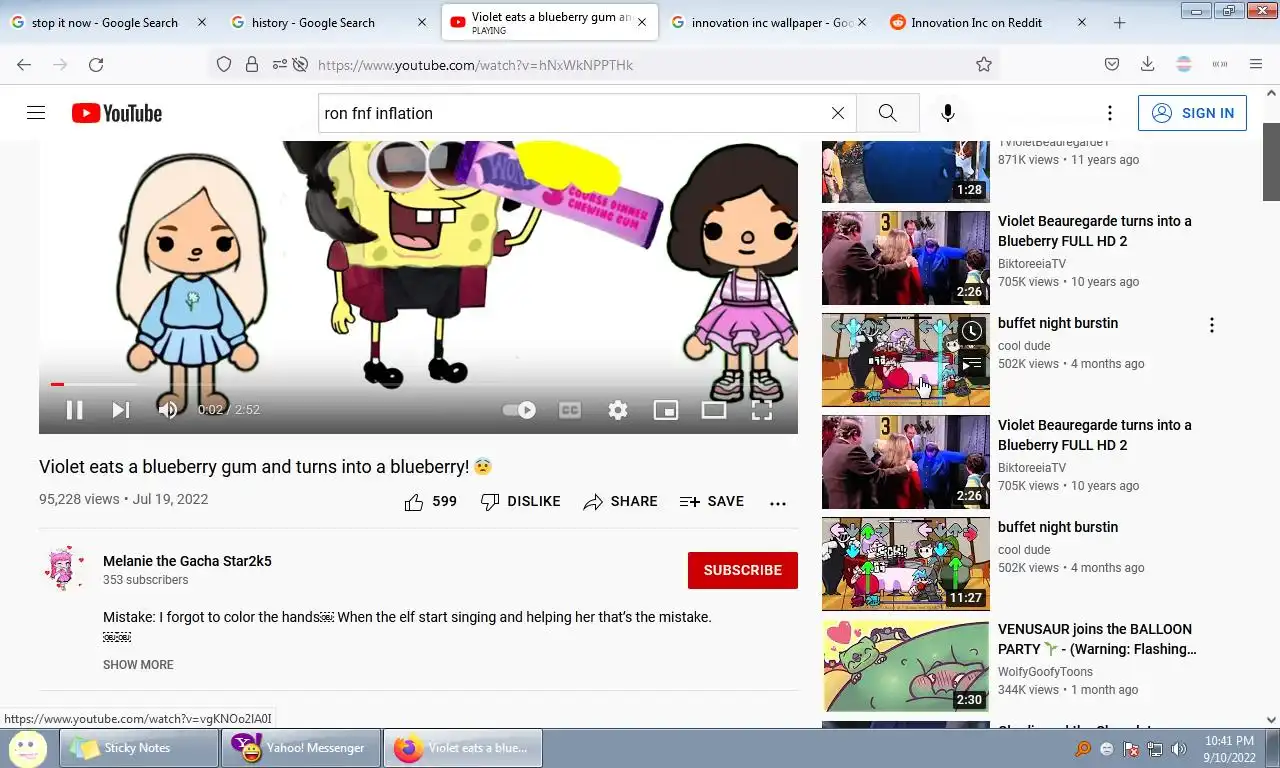Toggle closed captions in player
Screen dimensions: 1280x768
pos(570,410)
